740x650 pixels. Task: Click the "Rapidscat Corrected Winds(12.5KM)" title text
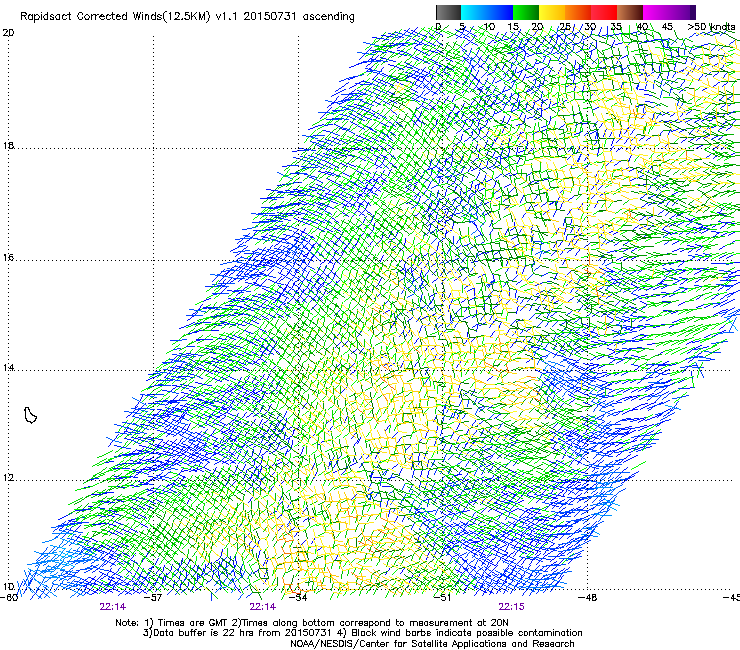[x=115, y=16]
